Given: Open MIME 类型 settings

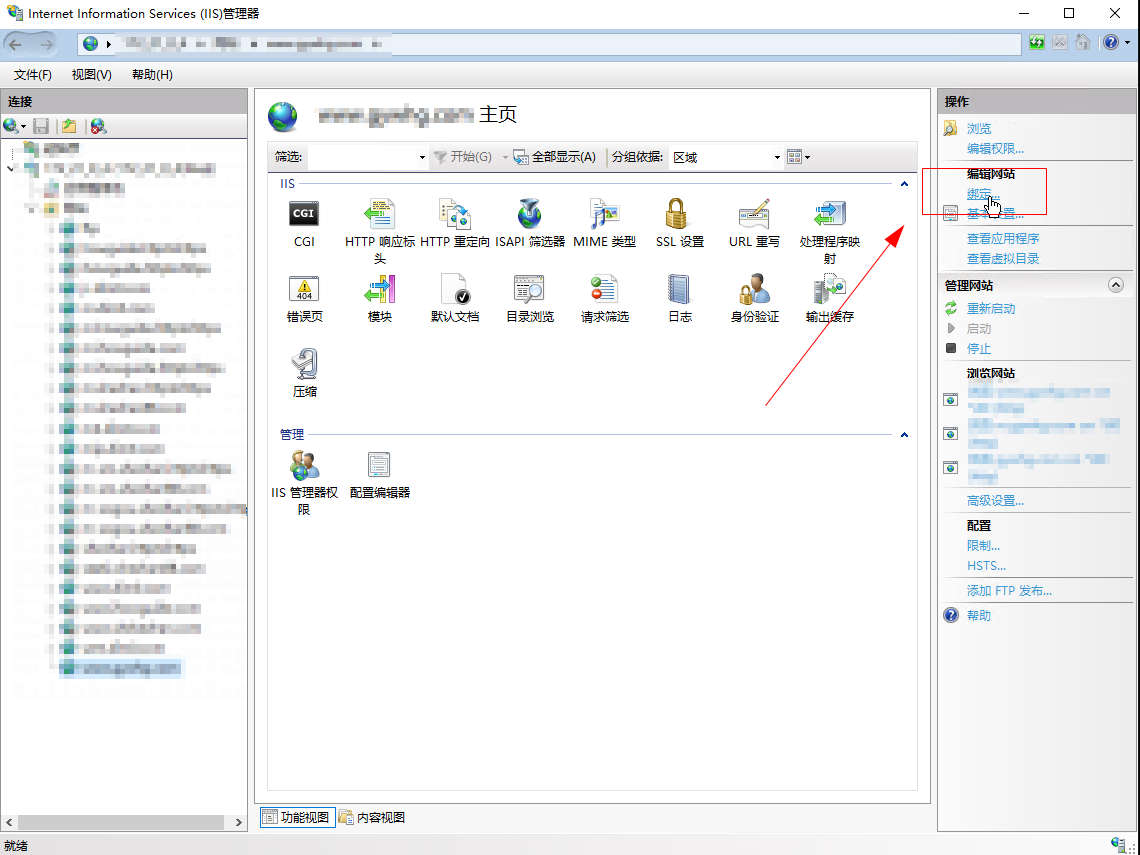Looking at the screenshot, I should tap(604, 223).
